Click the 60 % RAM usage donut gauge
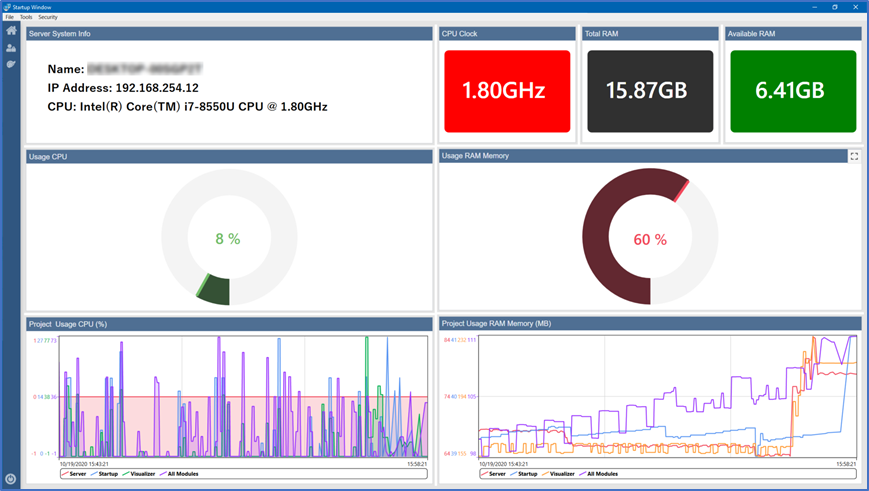This screenshot has width=869, height=491. (649, 239)
